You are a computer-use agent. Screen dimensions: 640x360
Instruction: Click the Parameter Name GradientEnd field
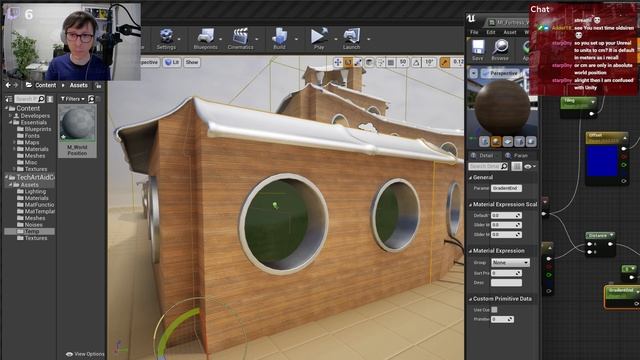[506, 188]
